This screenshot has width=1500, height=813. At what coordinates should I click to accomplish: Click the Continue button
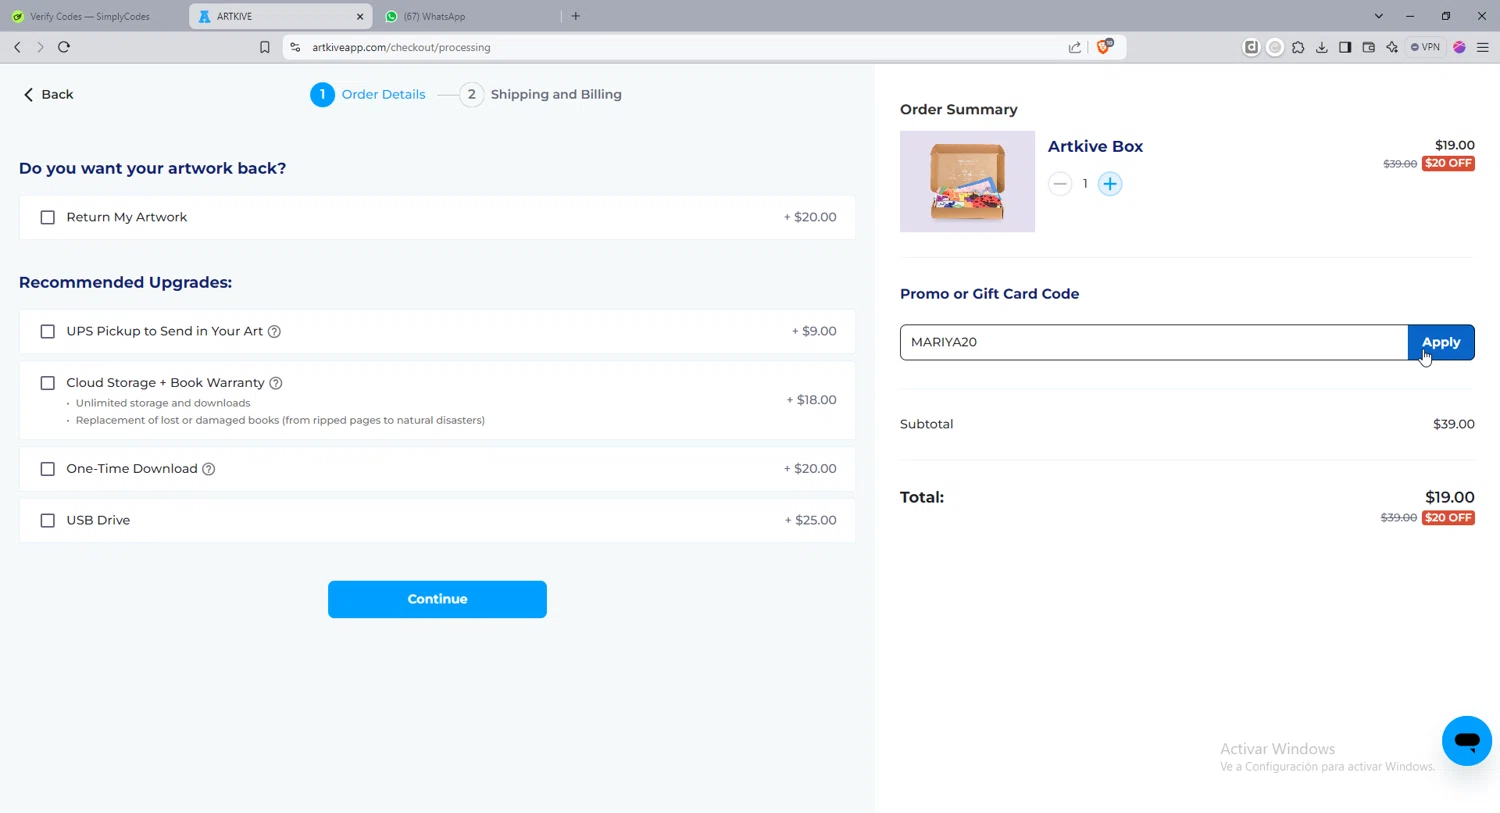point(437,599)
